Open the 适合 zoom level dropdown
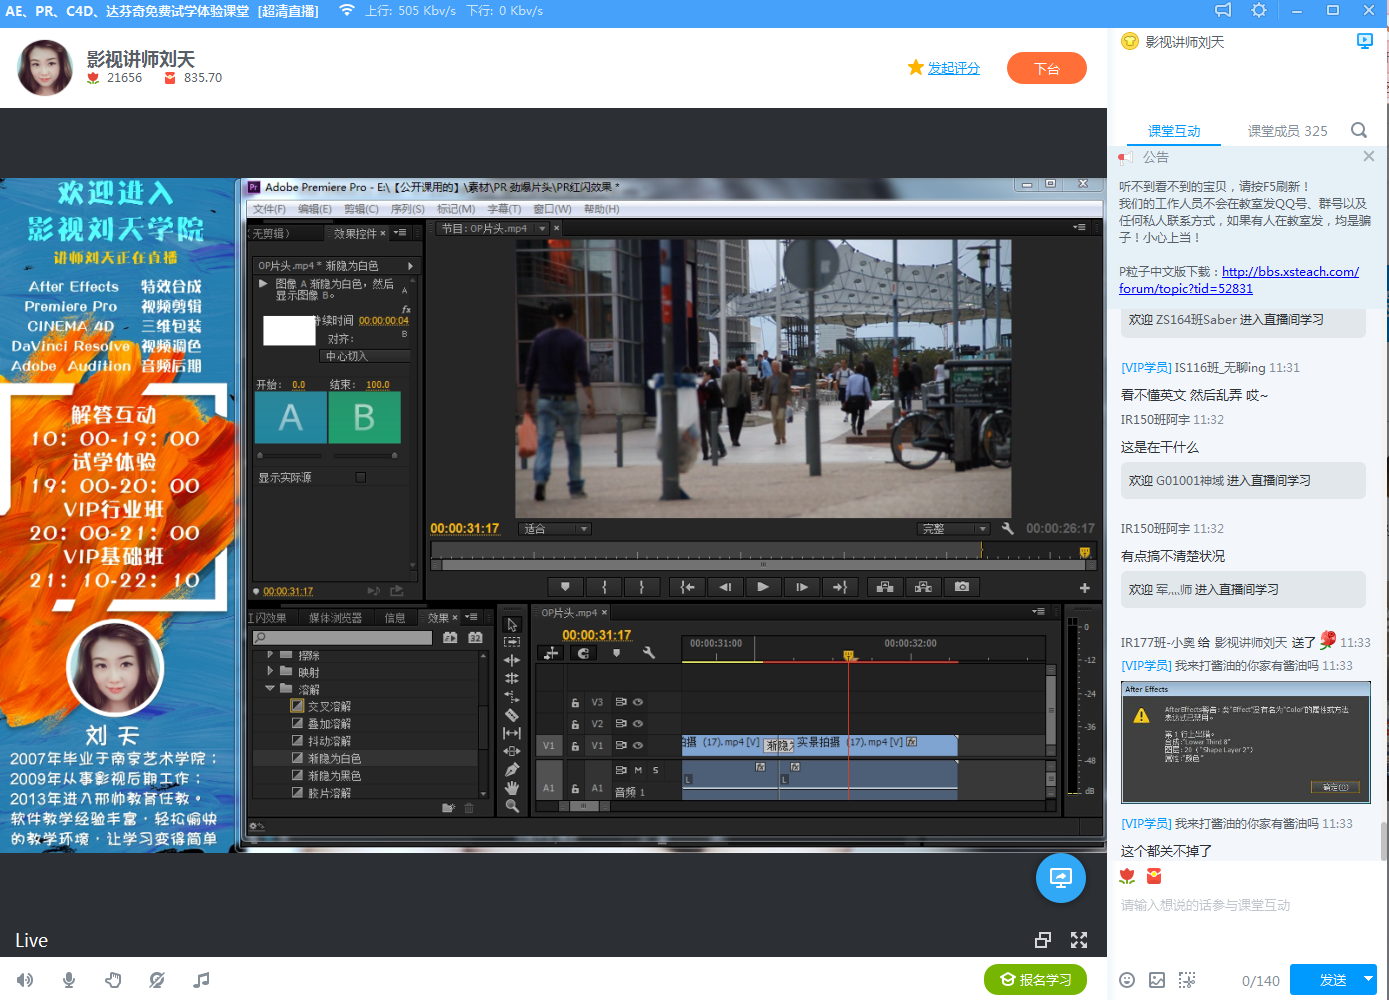The width and height of the screenshot is (1389, 1000). [556, 529]
